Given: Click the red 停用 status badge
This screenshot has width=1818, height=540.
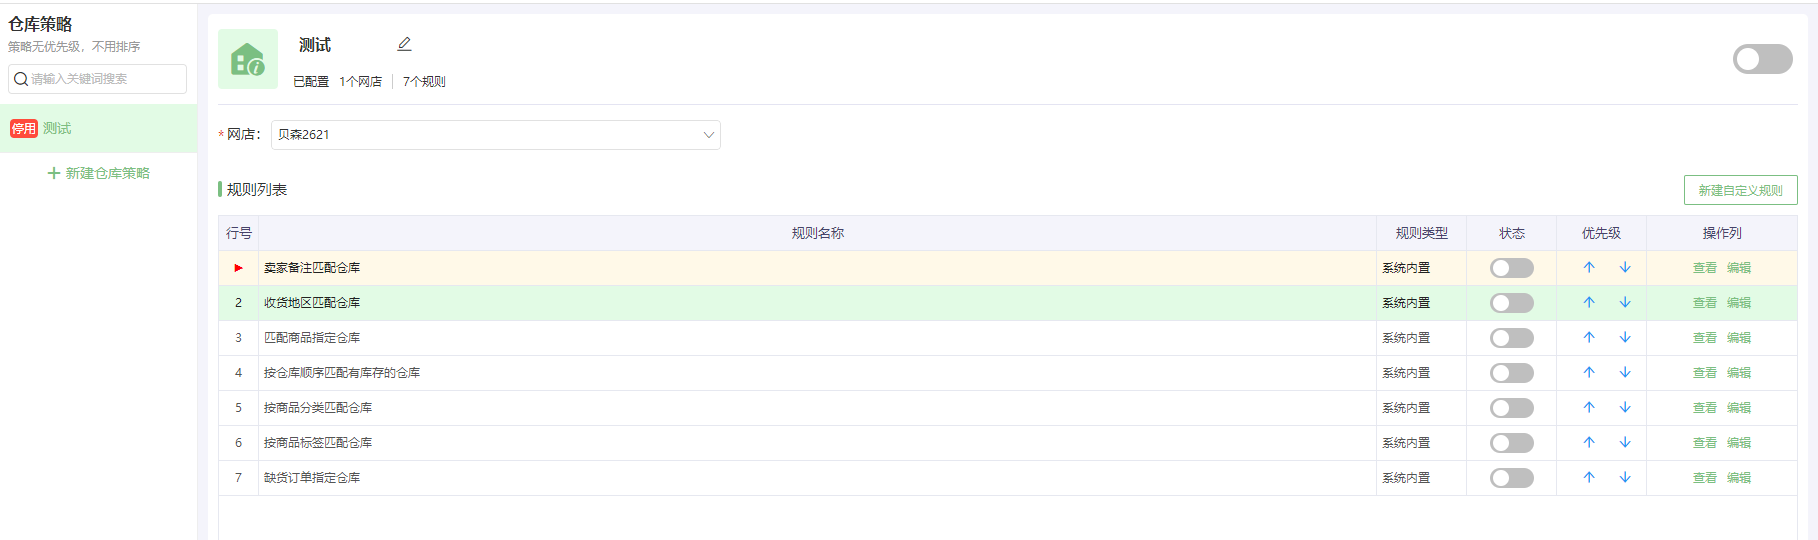Looking at the screenshot, I should click(x=24, y=128).
